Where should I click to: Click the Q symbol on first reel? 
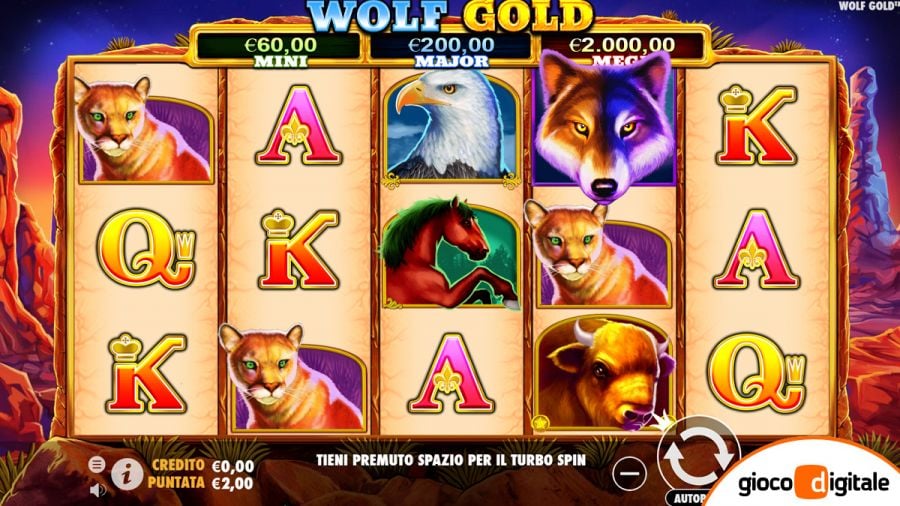tap(146, 248)
